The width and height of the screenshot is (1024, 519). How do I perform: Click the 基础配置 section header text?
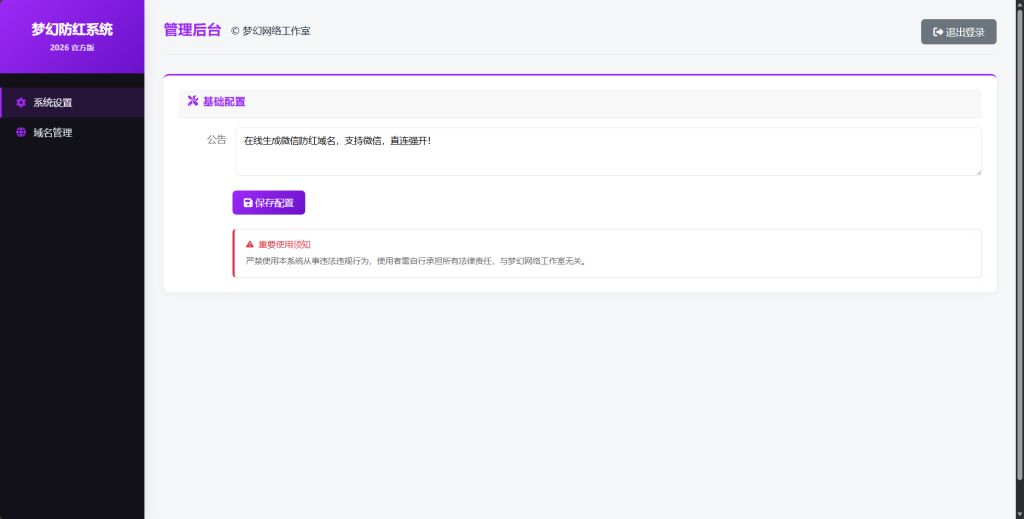(224, 101)
